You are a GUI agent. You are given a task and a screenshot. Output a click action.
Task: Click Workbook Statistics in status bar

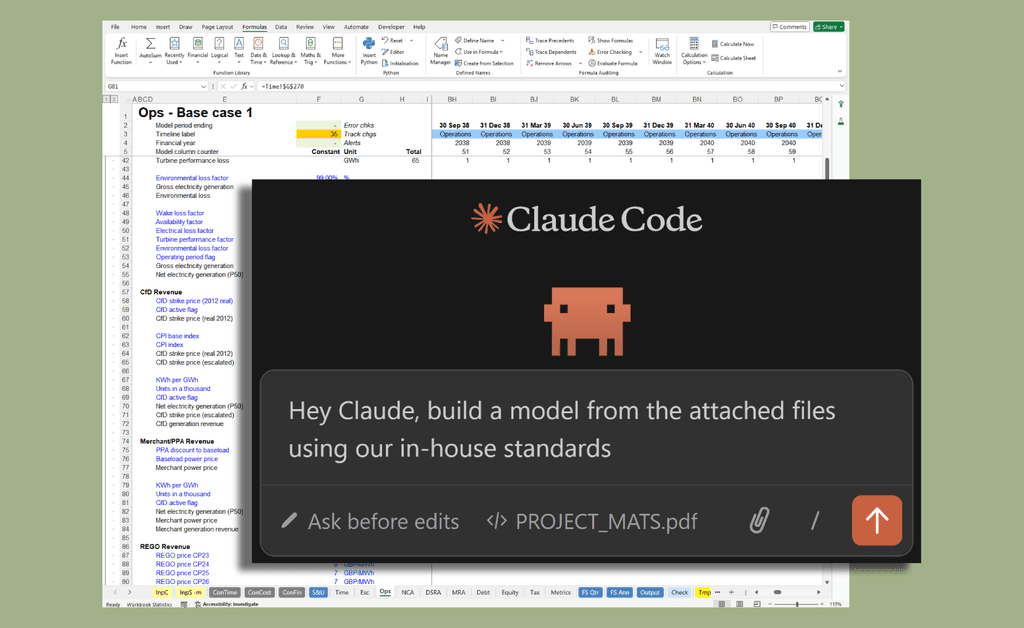(x=149, y=604)
